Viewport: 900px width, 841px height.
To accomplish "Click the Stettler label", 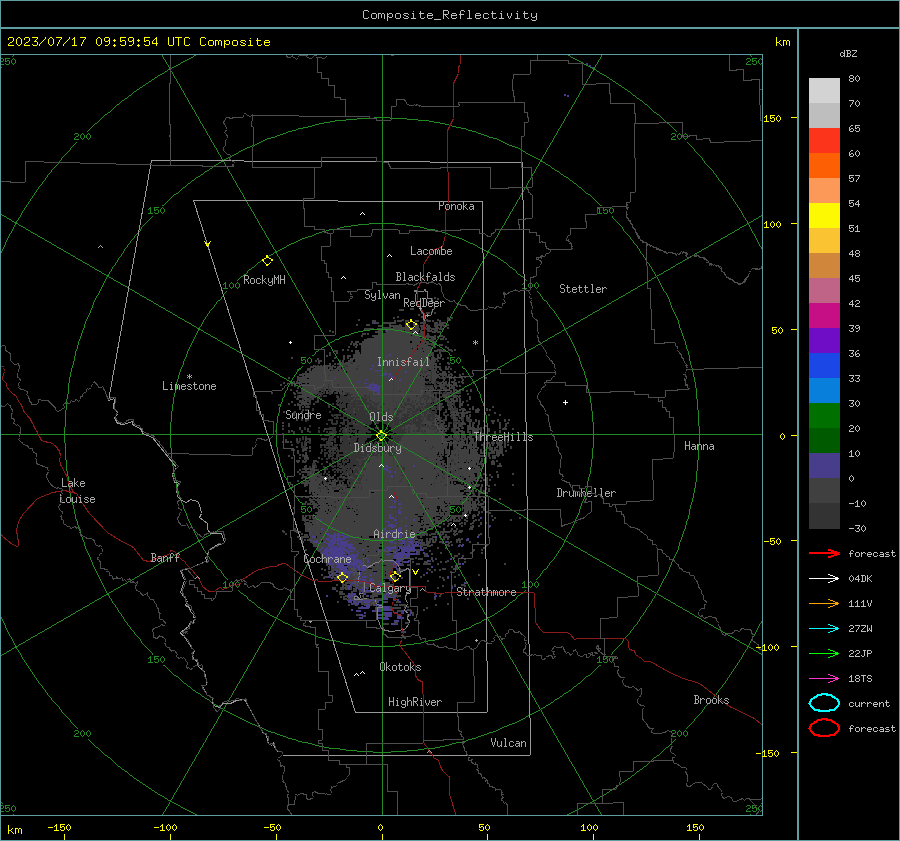I will tap(583, 289).
